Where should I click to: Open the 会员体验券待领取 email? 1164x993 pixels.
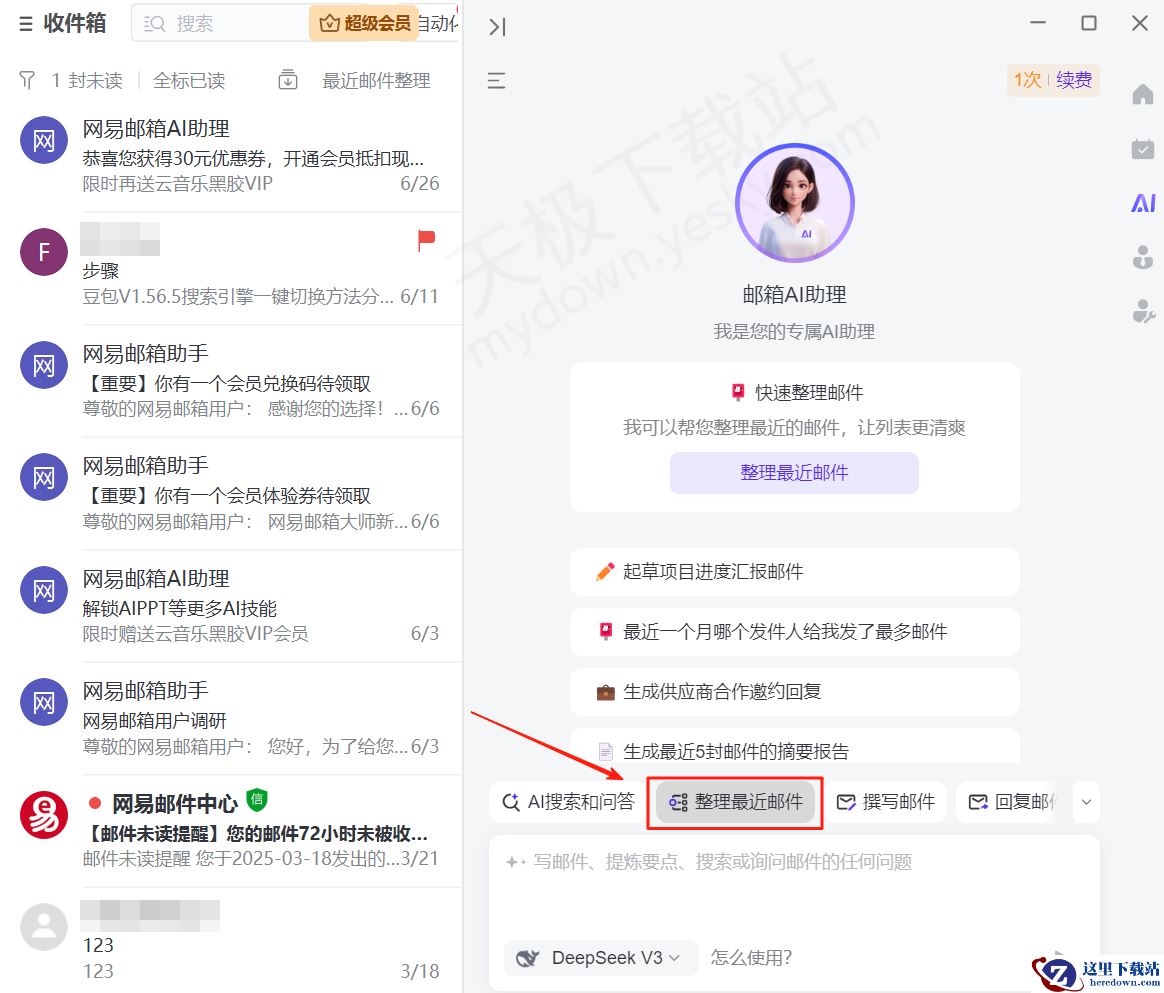coord(231,494)
